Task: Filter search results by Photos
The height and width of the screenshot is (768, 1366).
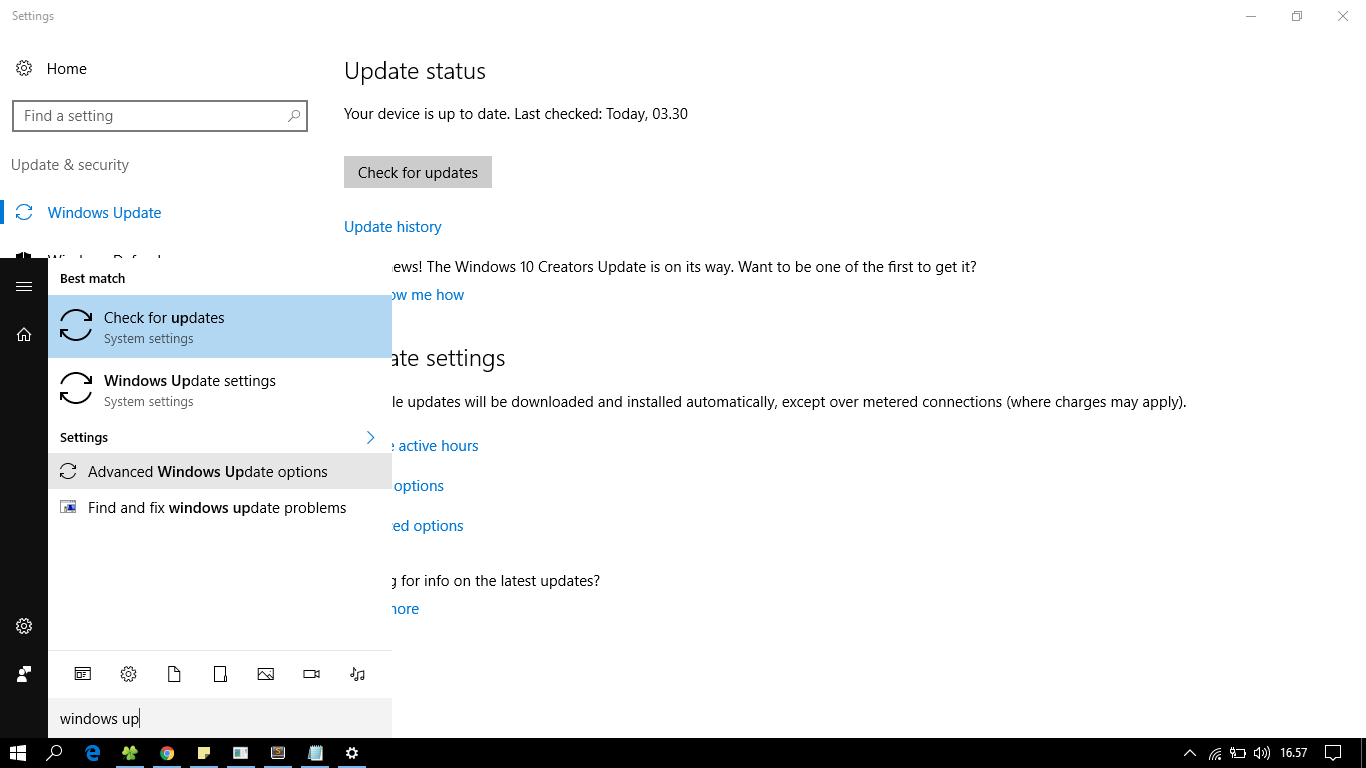Action: click(x=266, y=674)
